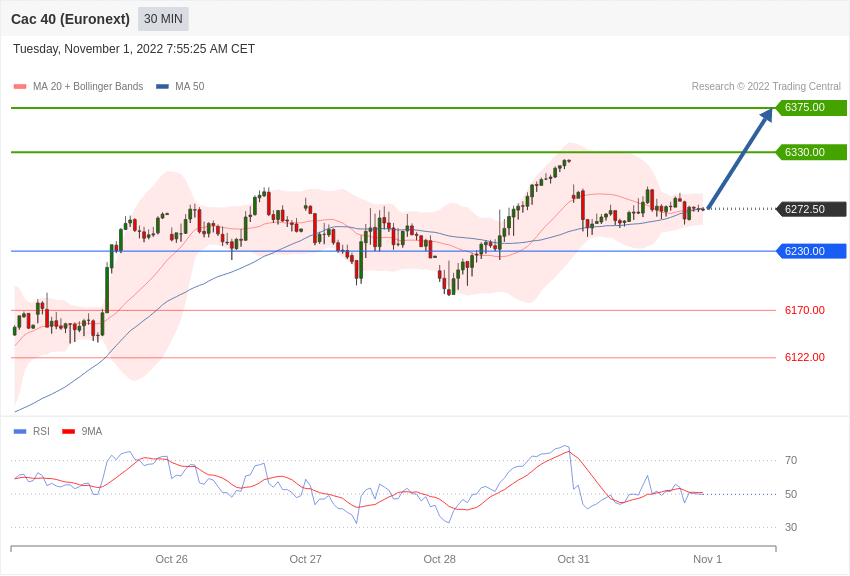Image resolution: width=850 pixels, height=576 pixels.
Task: Click the 6122.00 red support value
Action: pyautogui.click(x=805, y=357)
